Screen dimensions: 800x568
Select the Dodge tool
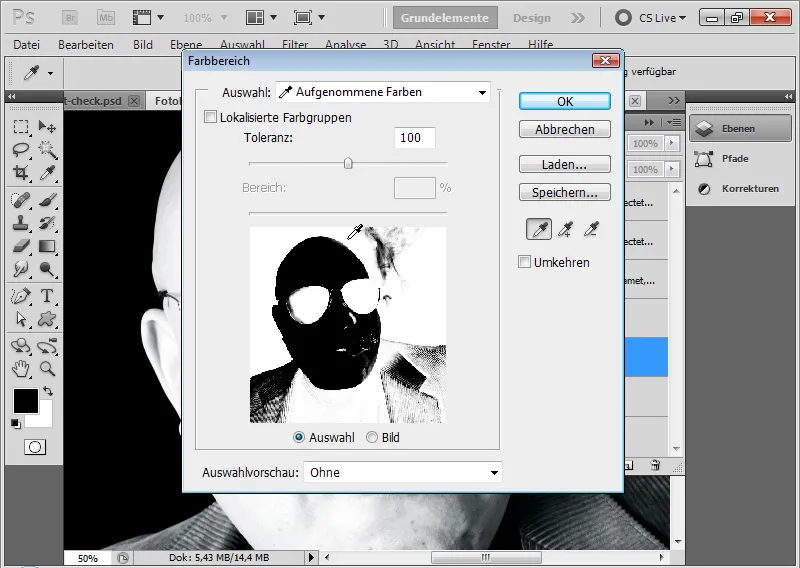click(x=47, y=269)
